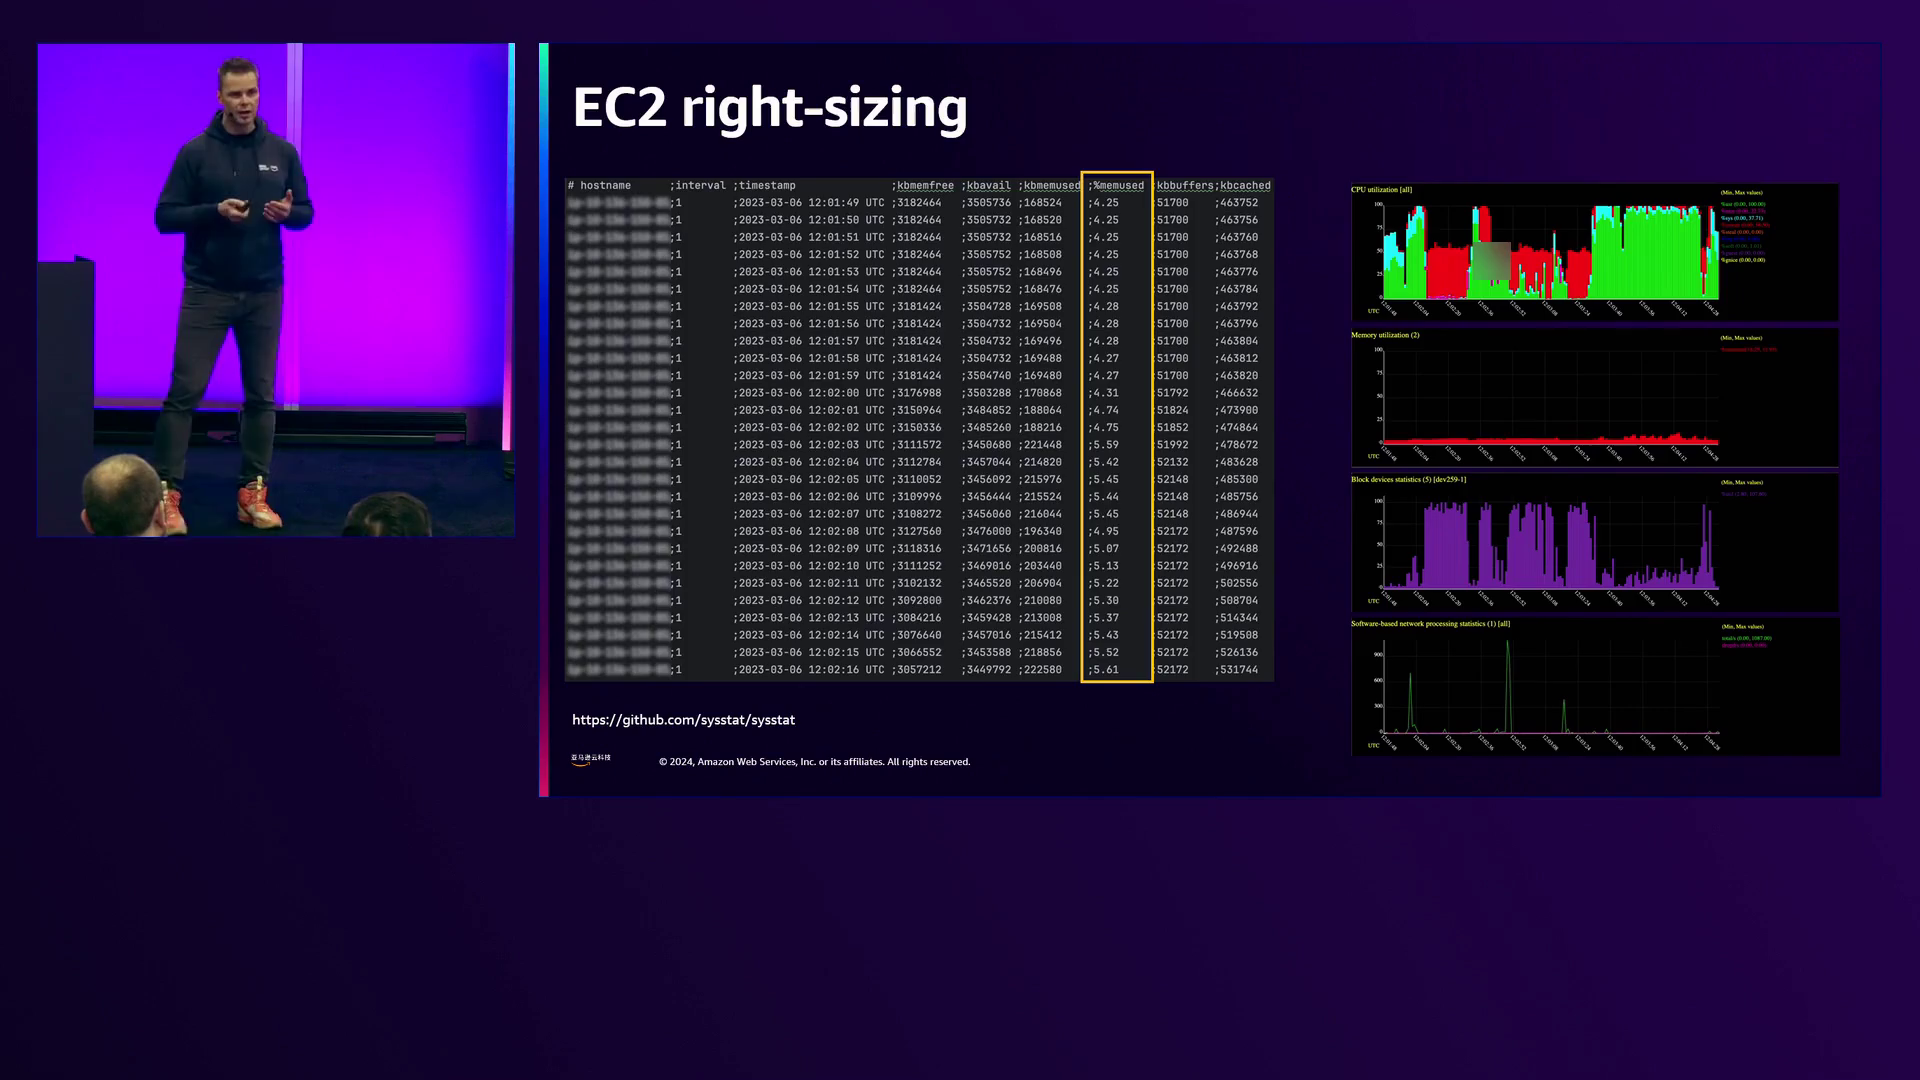Click the kbmemused column header

click(x=1051, y=186)
